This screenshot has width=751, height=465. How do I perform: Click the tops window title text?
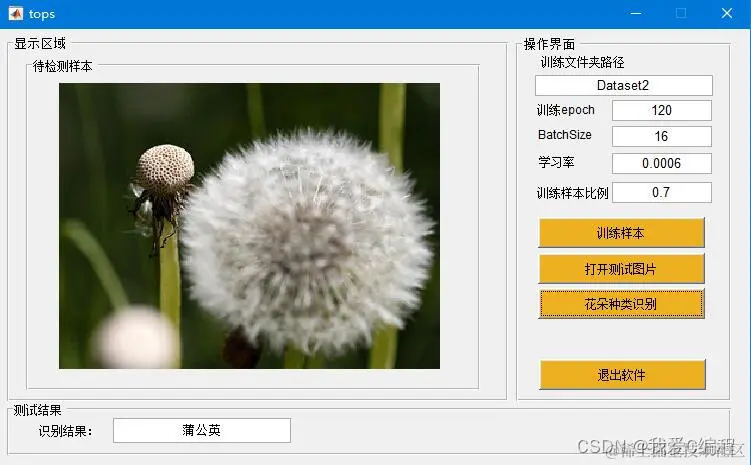tap(42, 14)
